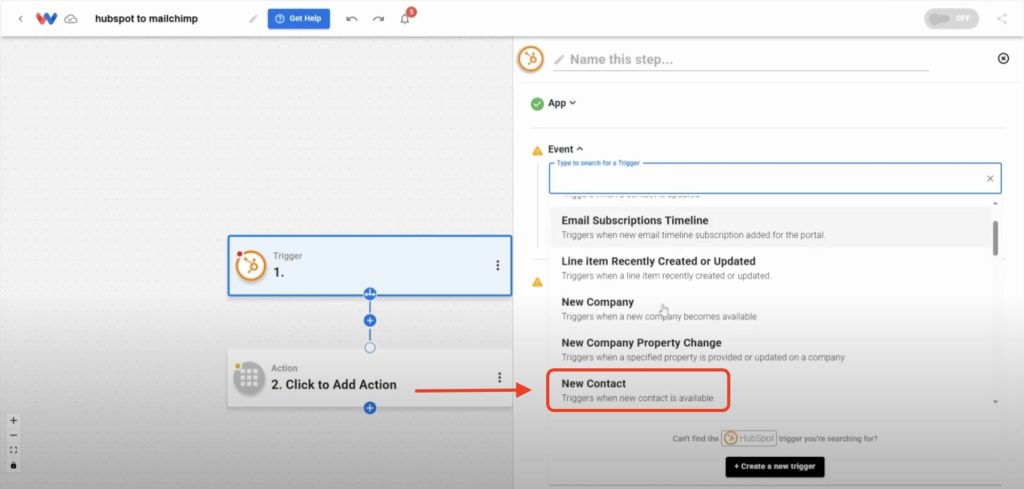Select the New Contact trigger
The image size is (1024, 489).
point(770,390)
